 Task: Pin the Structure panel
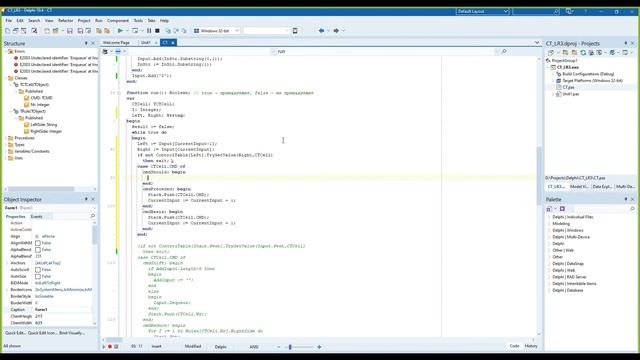click(x=86, y=43)
